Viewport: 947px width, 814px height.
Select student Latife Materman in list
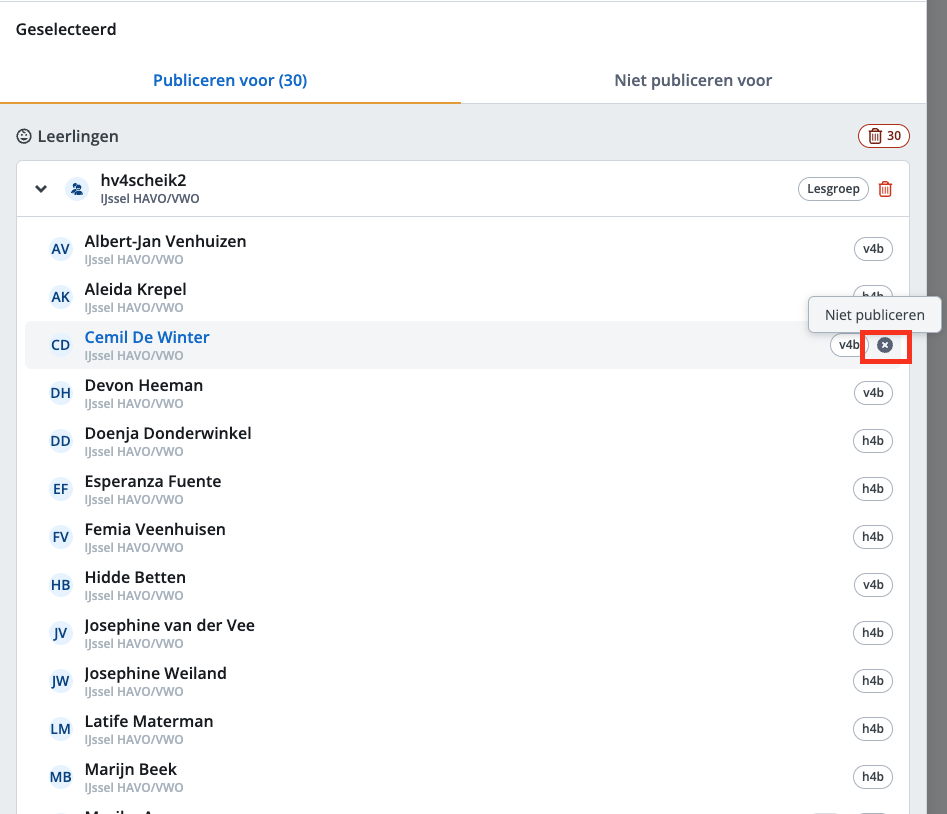tap(149, 722)
